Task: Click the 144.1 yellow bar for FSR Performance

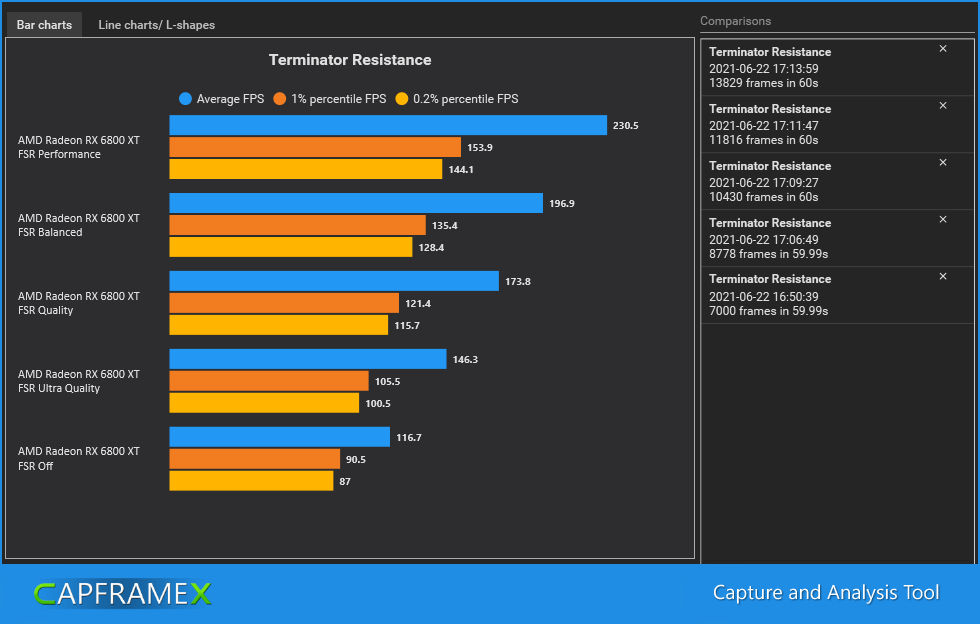Action: [x=306, y=169]
